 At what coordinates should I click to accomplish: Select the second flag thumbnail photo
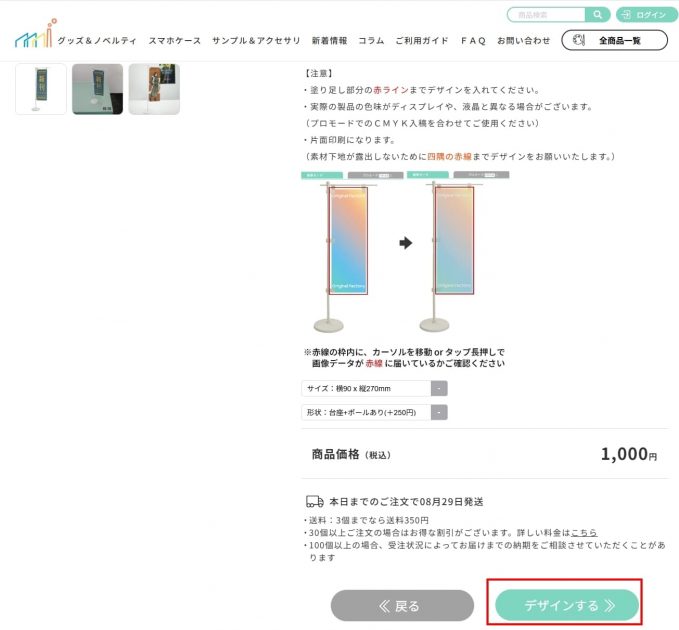pos(97,89)
